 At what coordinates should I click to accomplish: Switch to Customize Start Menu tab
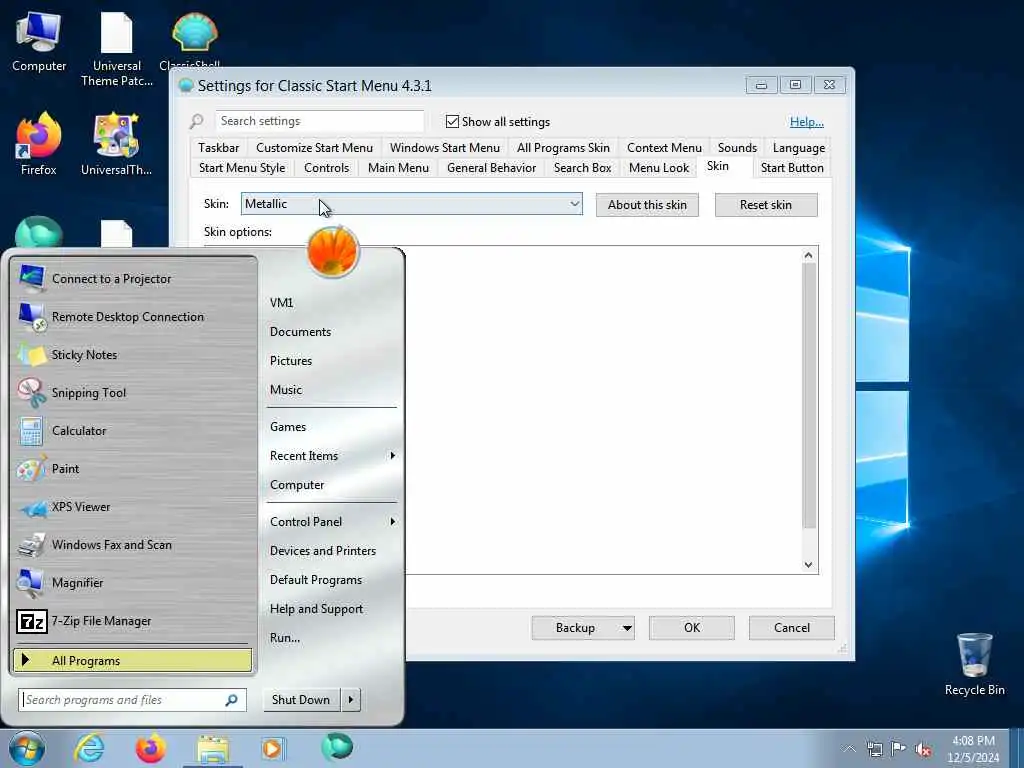coord(314,148)
